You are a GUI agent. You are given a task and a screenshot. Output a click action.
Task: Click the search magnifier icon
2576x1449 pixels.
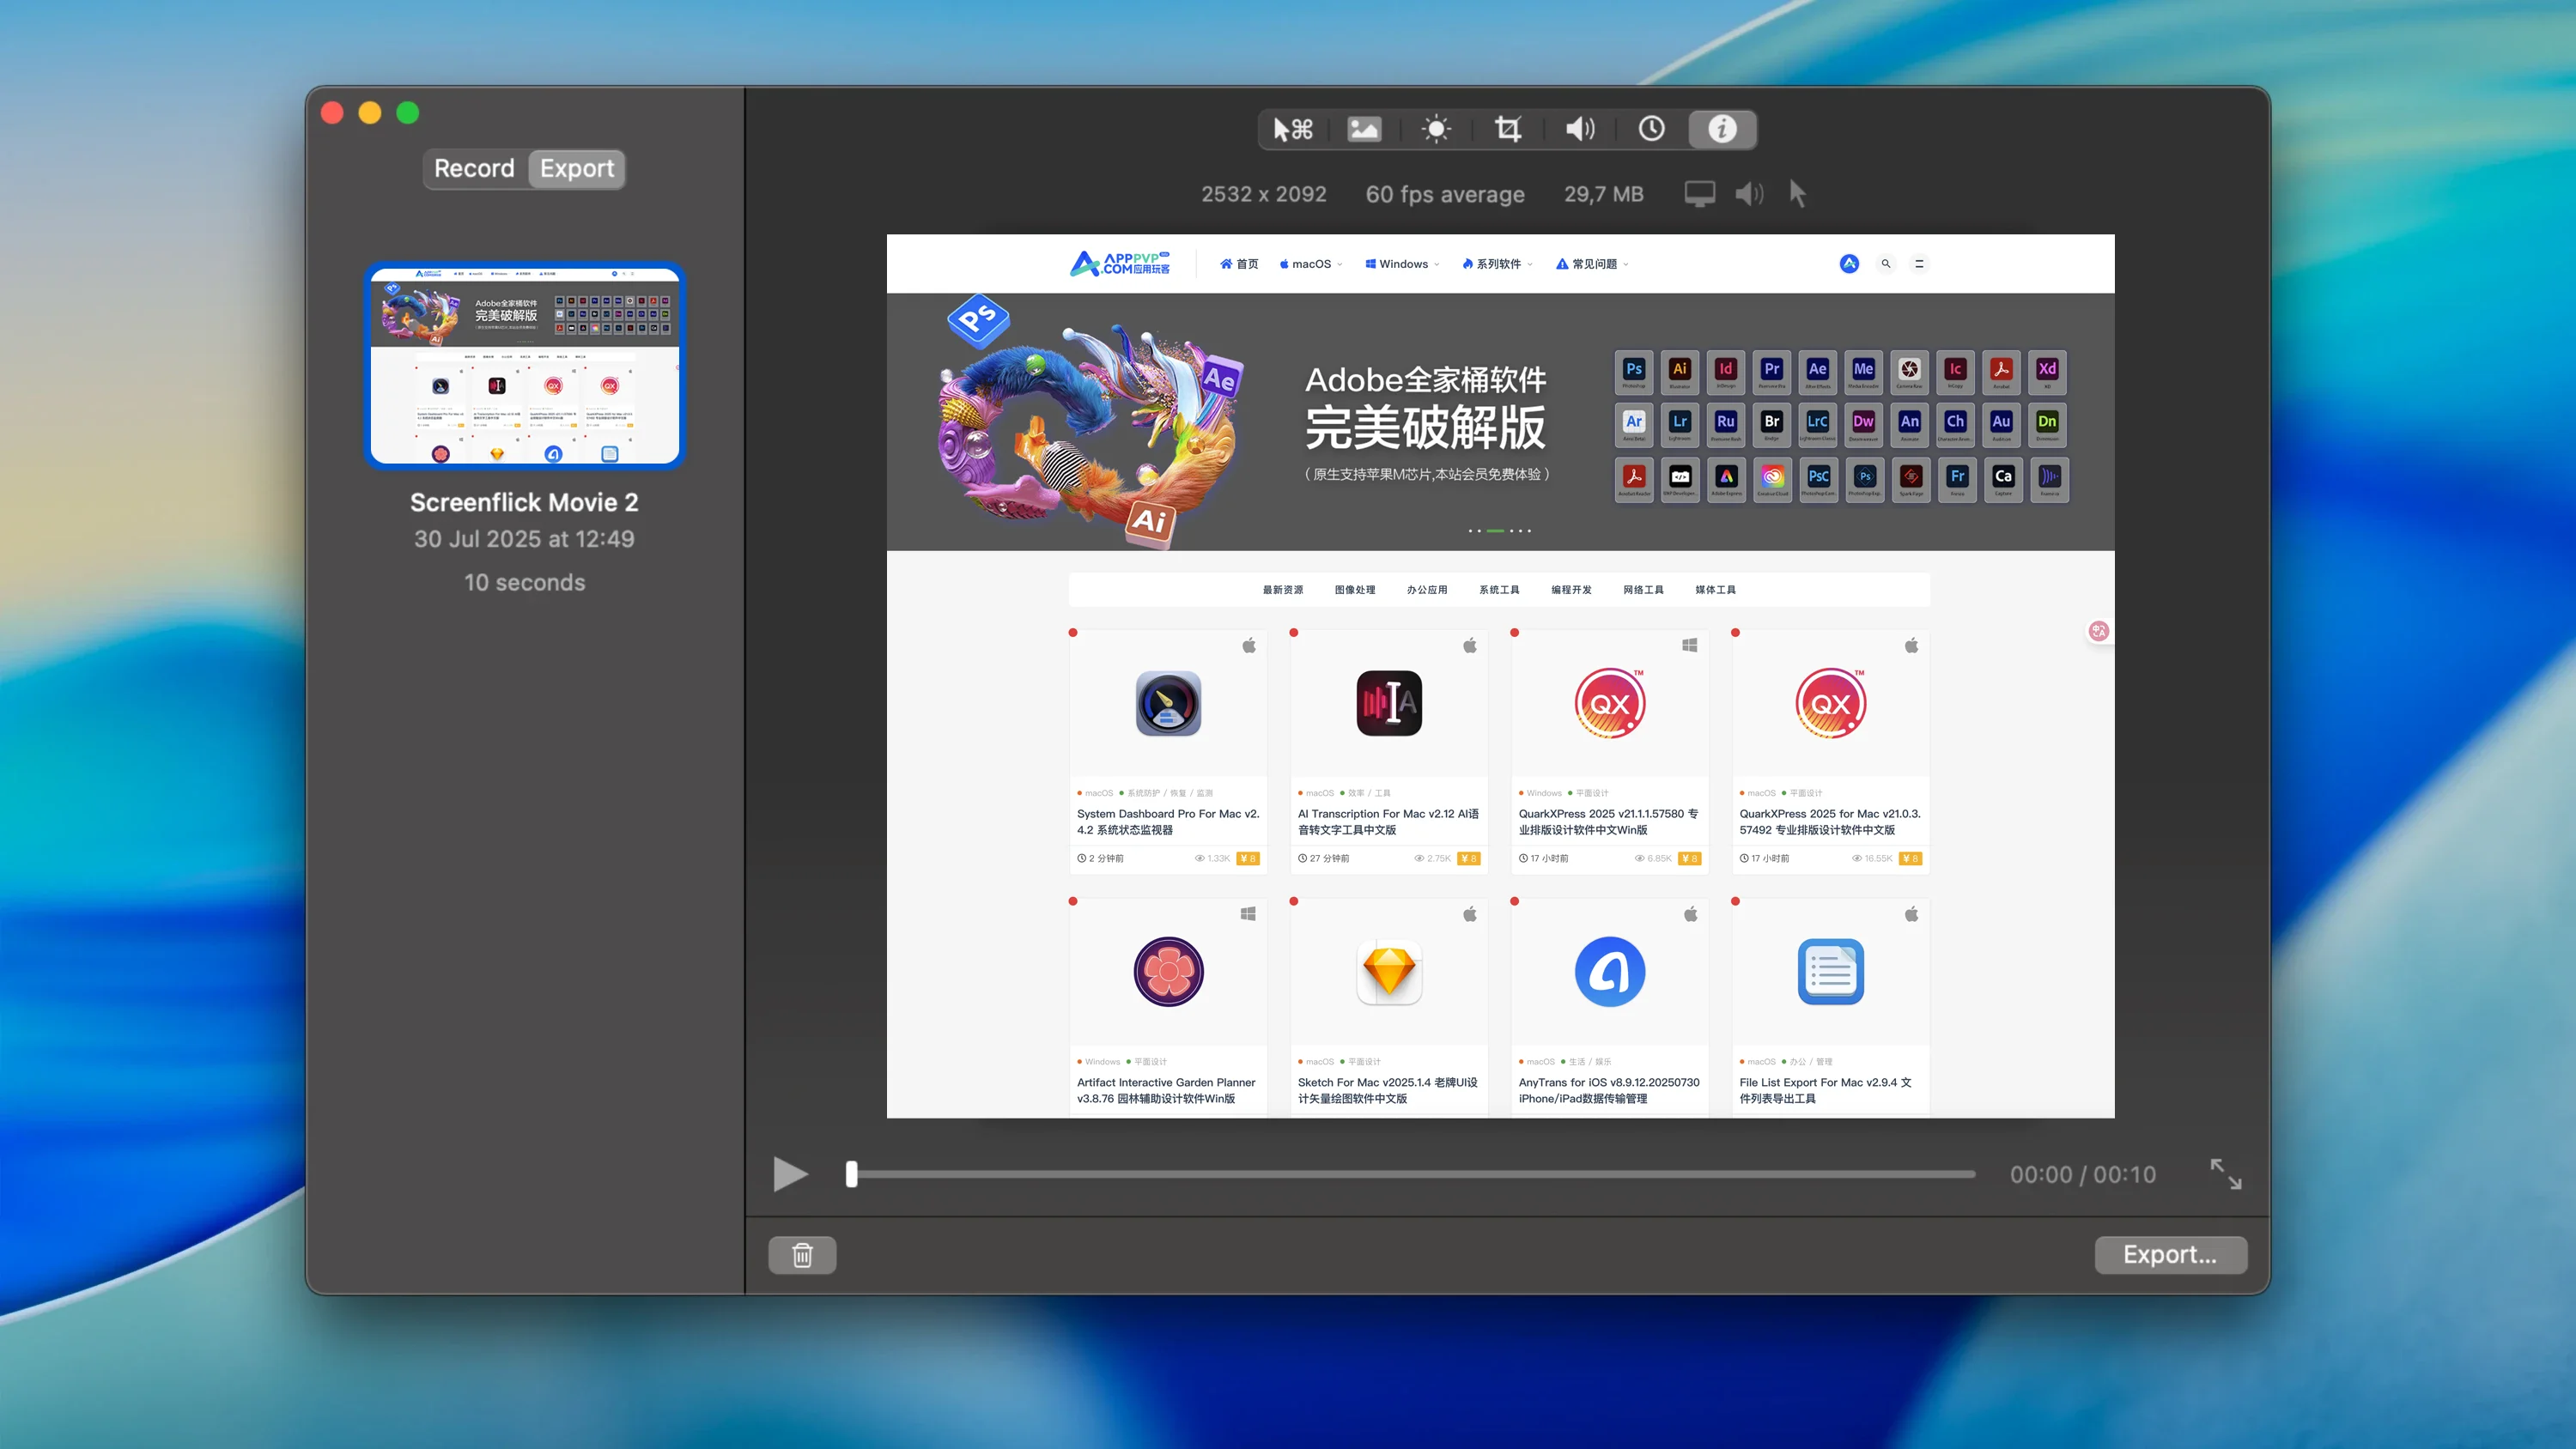(x=1886, y=264)
